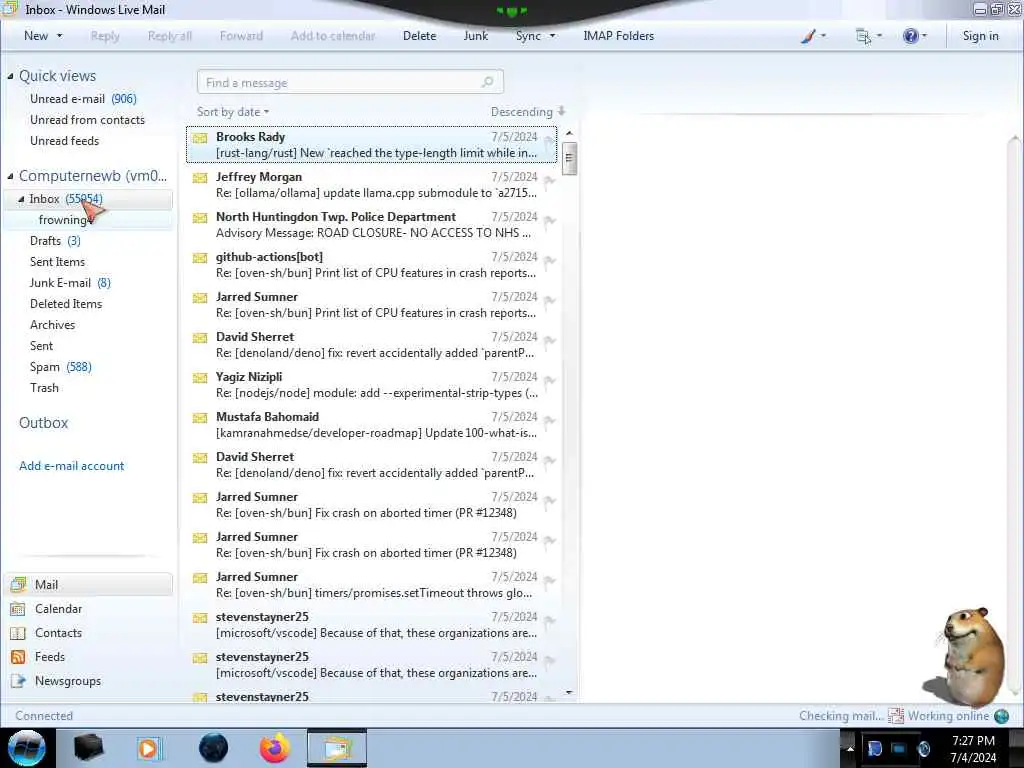This screenshot has height=768, width=1024.
Task: Open Calendar view icon
Action: pos(18,609)
